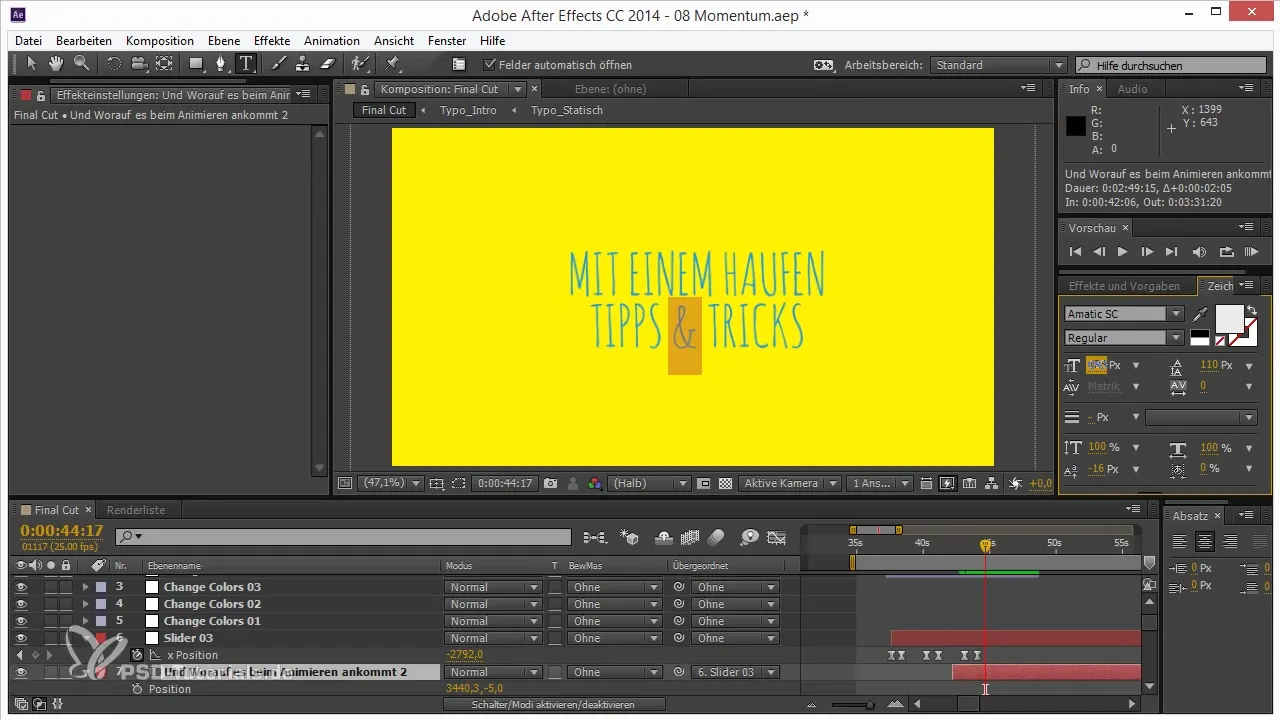Screen dimensions: 1280x720
Task: Swap fill and stroke colors
Action: [x=1250, y=311]
